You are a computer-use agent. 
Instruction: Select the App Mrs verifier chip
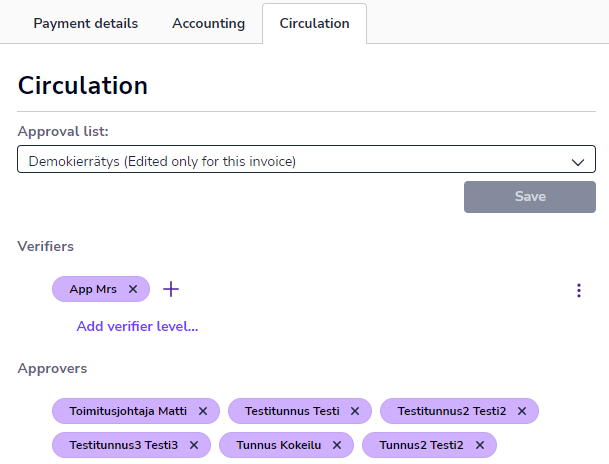(x=93, y=289)
